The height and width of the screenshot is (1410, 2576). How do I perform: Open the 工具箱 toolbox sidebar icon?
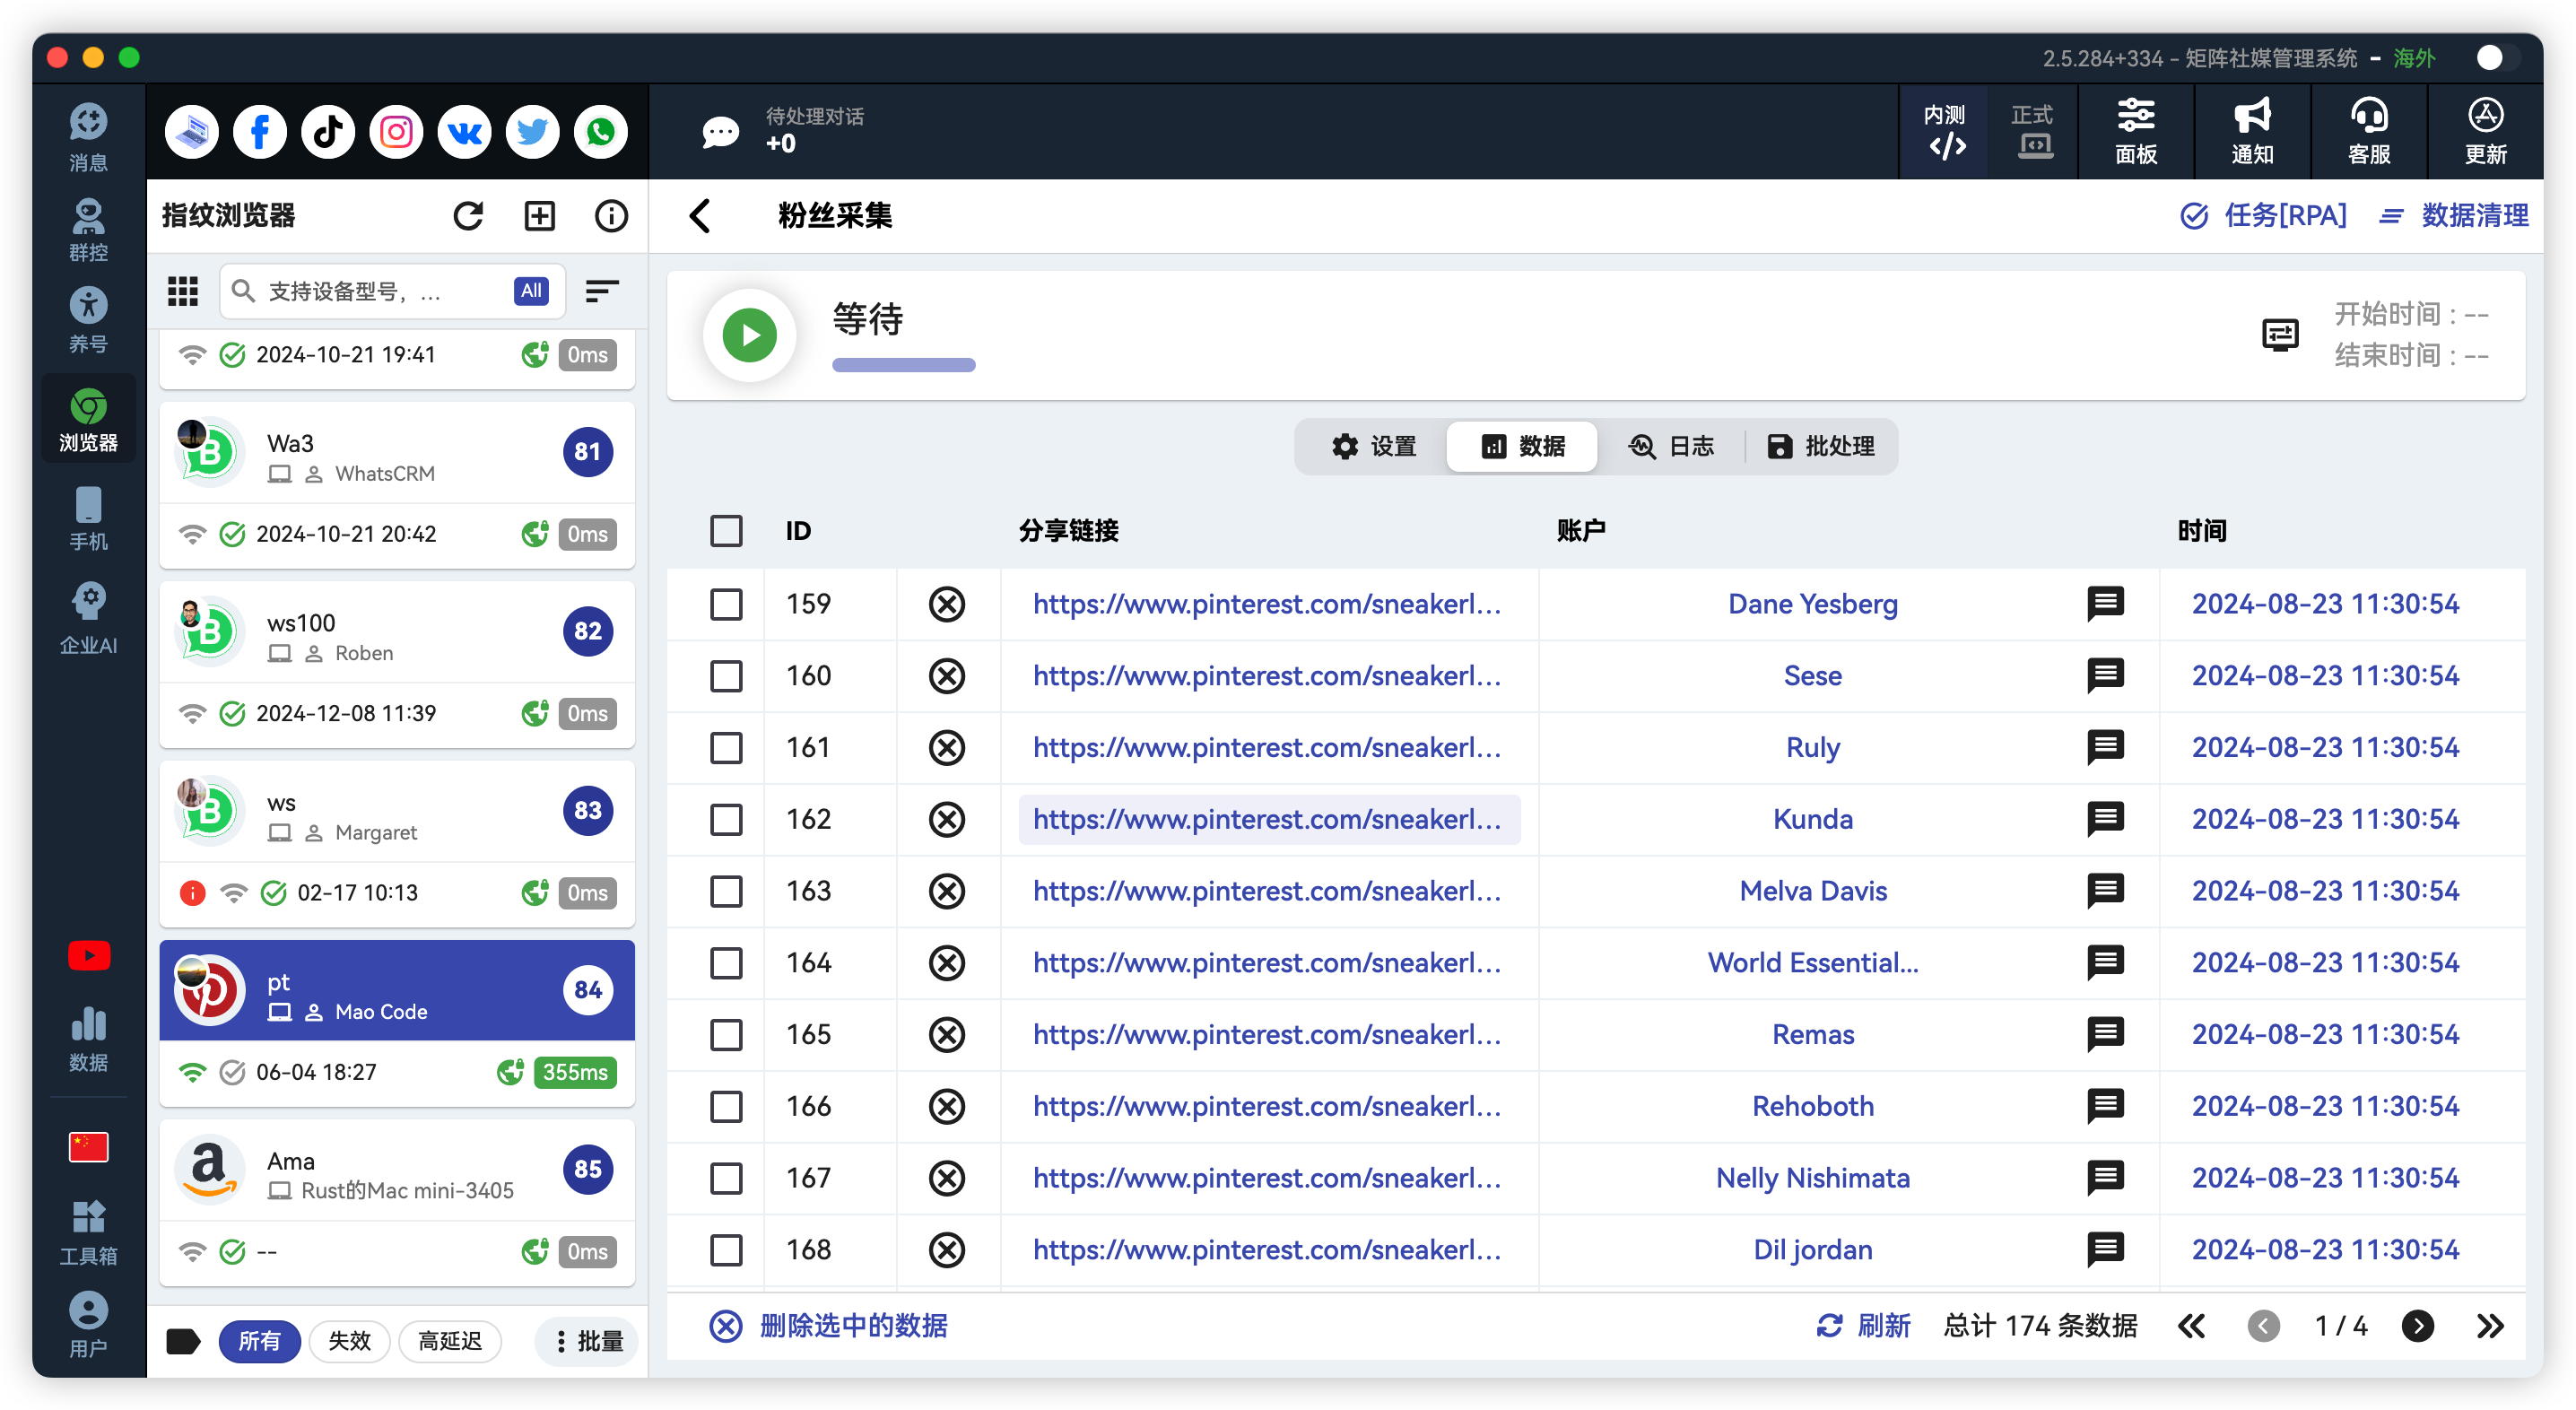click(x=88, y=1233)
